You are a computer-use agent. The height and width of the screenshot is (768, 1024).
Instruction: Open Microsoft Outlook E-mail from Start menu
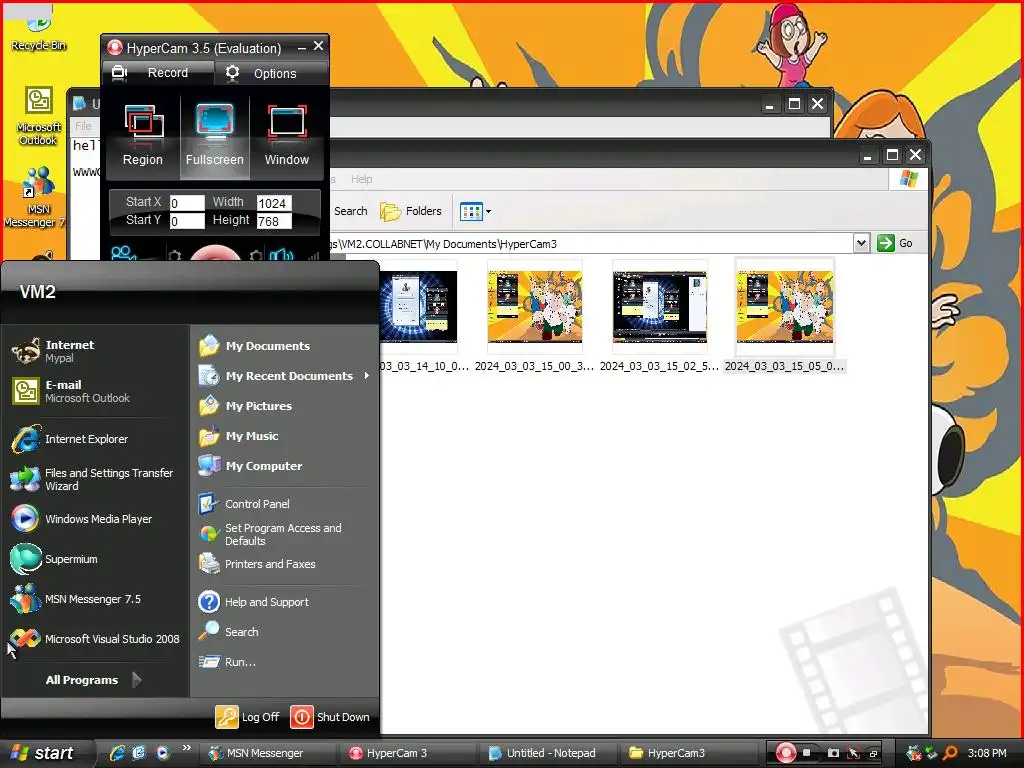[95, 391]
